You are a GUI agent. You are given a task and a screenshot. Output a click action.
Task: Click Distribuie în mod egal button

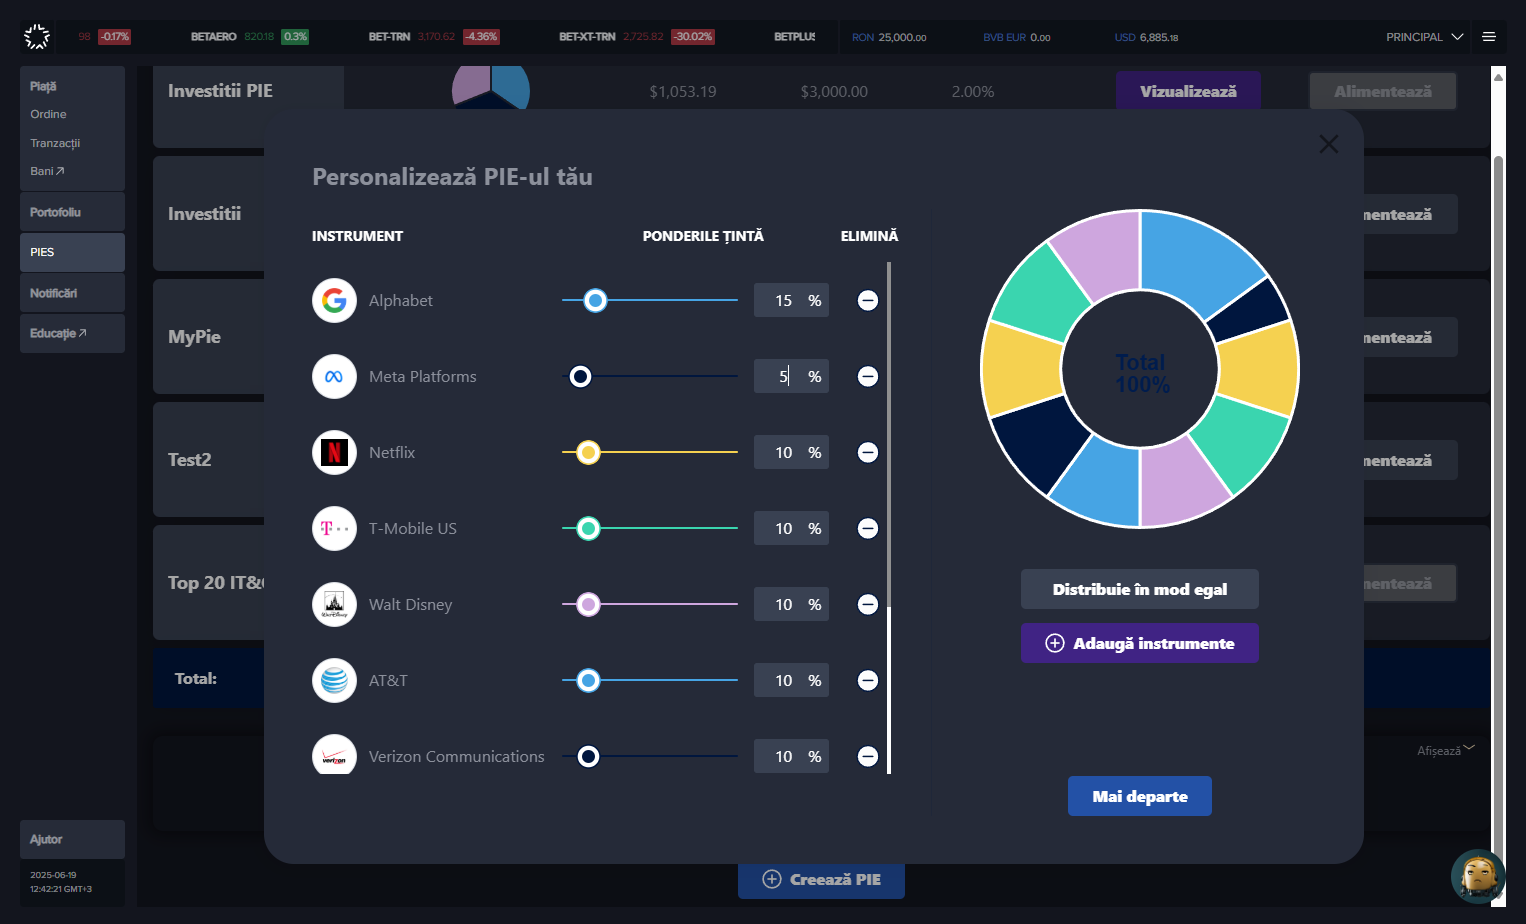click(x=1140, y=589)
